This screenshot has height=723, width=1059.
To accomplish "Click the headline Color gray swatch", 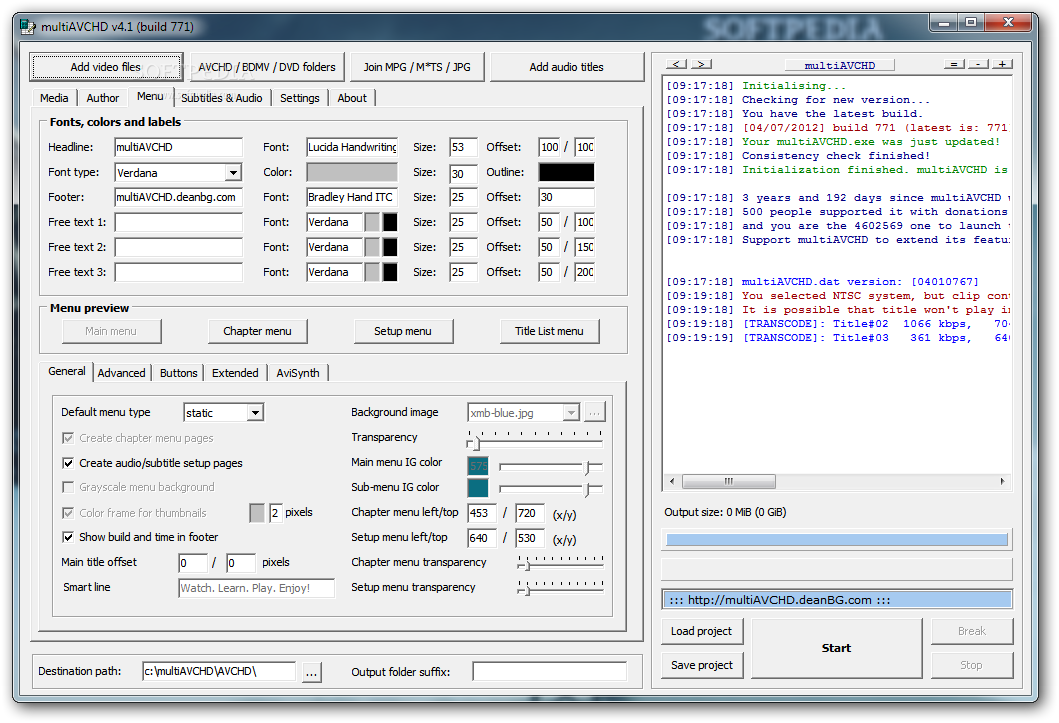I will tap(352, 172).
